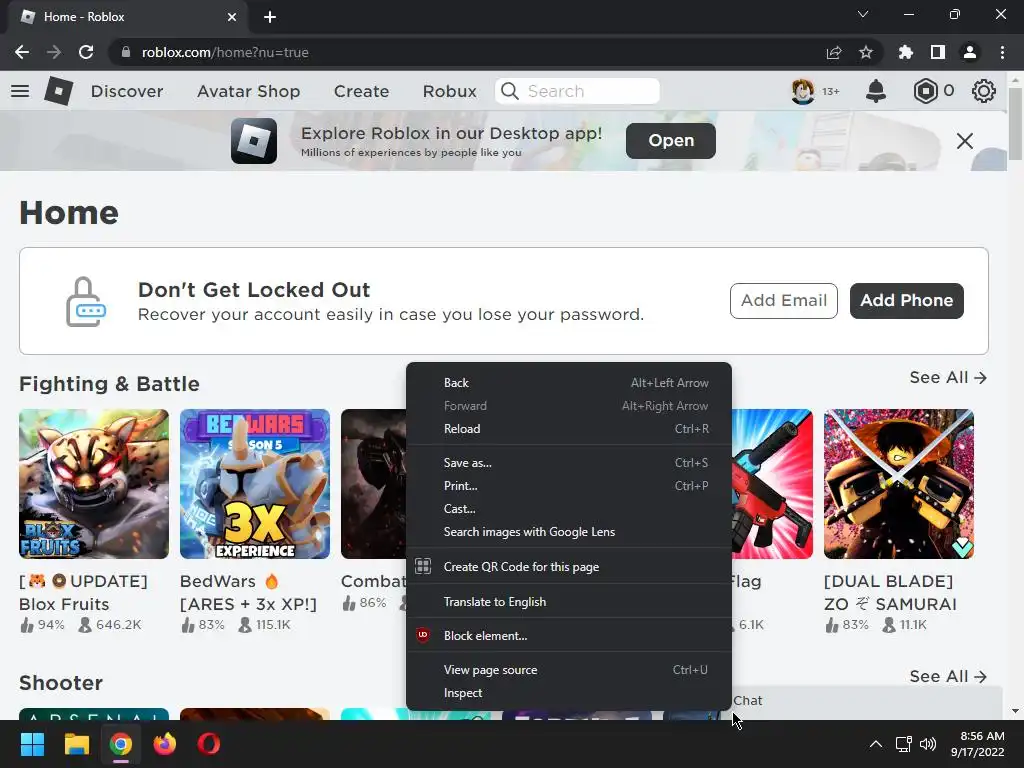This screenshot has width=1024, height=768.
Task: Choose Reload from the context menu
Action: (x=569, y=429)
